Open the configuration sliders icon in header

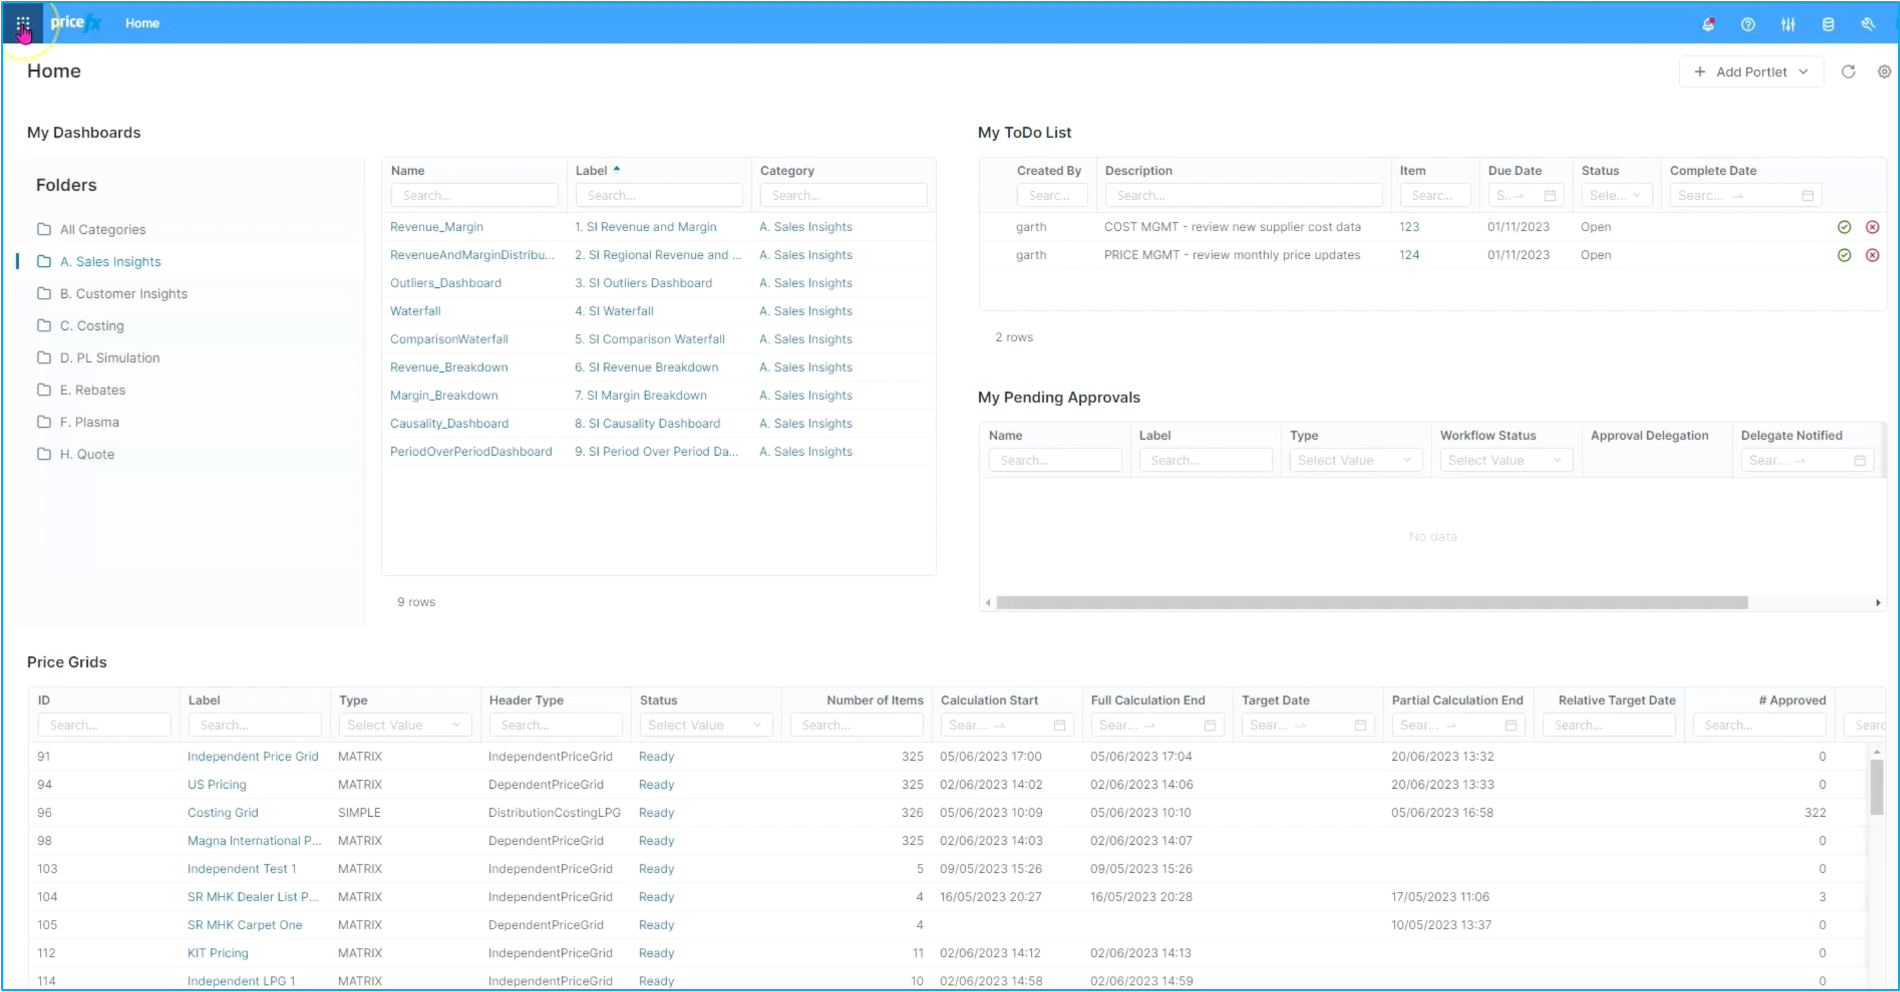point(1788,24)
